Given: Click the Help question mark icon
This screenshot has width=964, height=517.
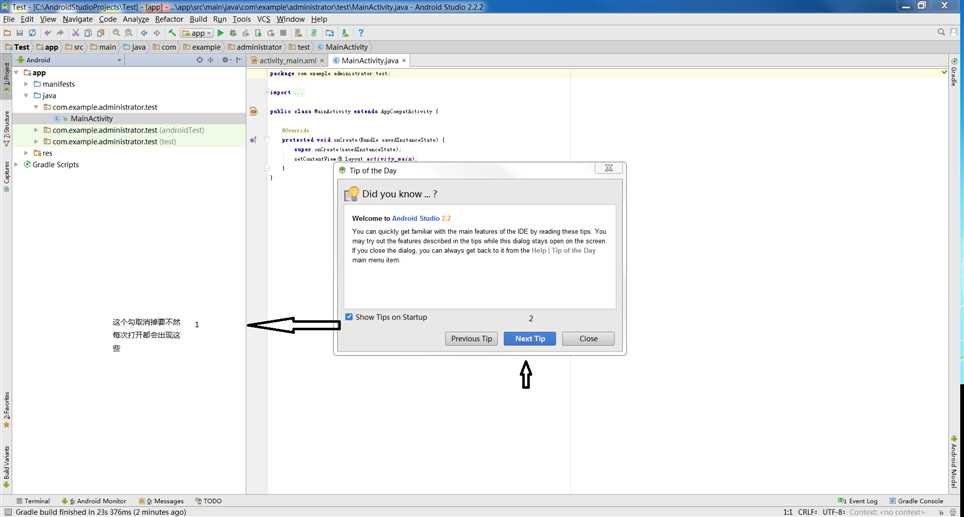Looking at the screenshot, I should coord(361,33).
